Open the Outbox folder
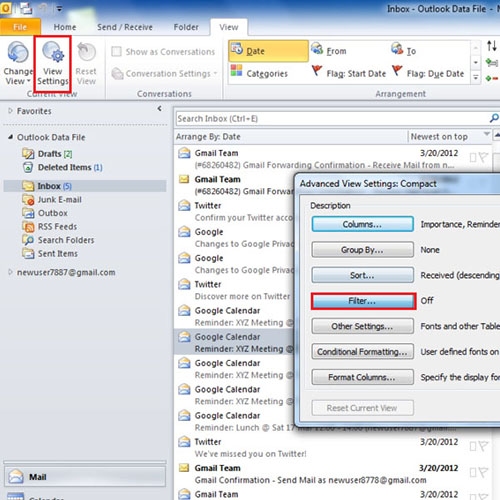 45,213
